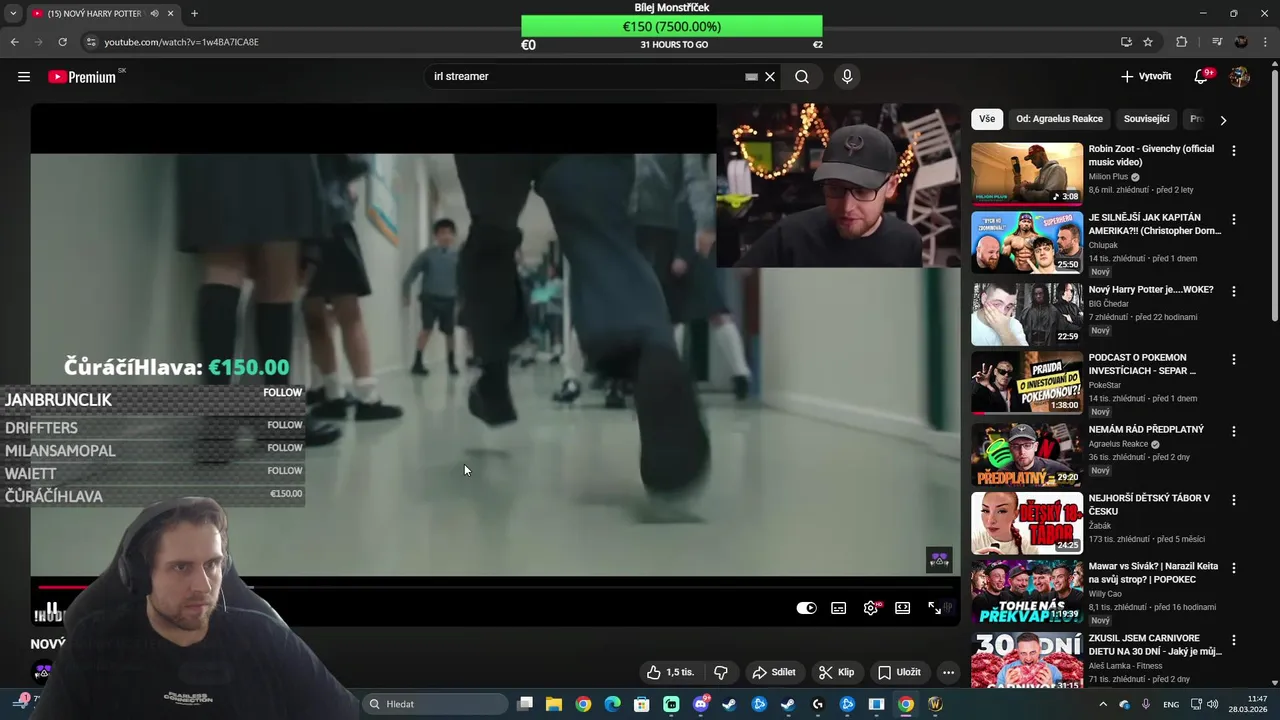Expand the browser tab search dropdown
Viewport: 1280px width, 720px height.
click(x=13, y=13)
